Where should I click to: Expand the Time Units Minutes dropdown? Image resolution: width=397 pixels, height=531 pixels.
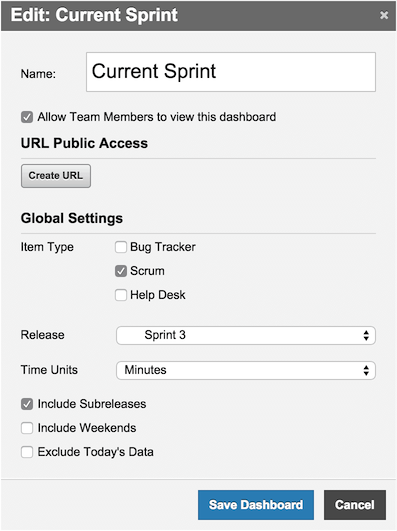[246, 370]
